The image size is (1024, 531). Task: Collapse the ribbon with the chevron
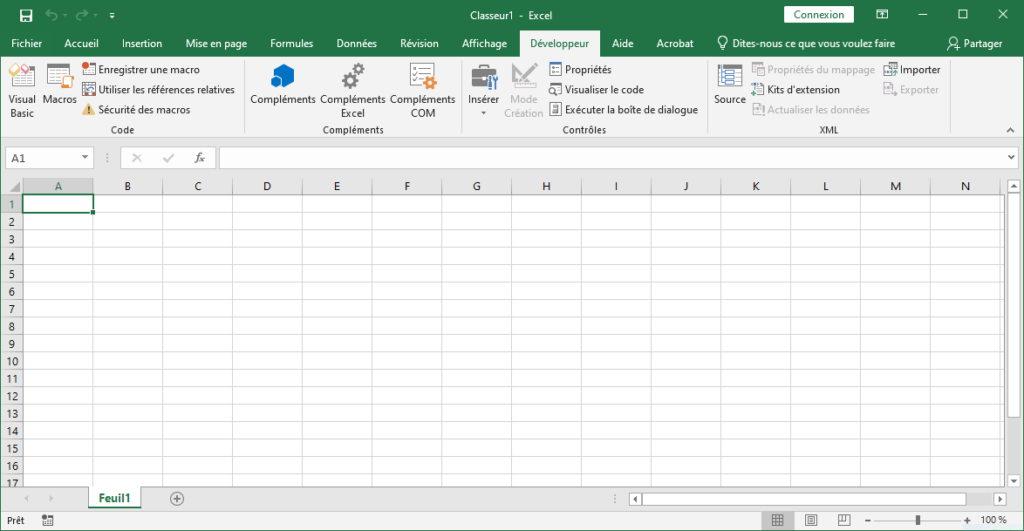tap(1010, 130)
